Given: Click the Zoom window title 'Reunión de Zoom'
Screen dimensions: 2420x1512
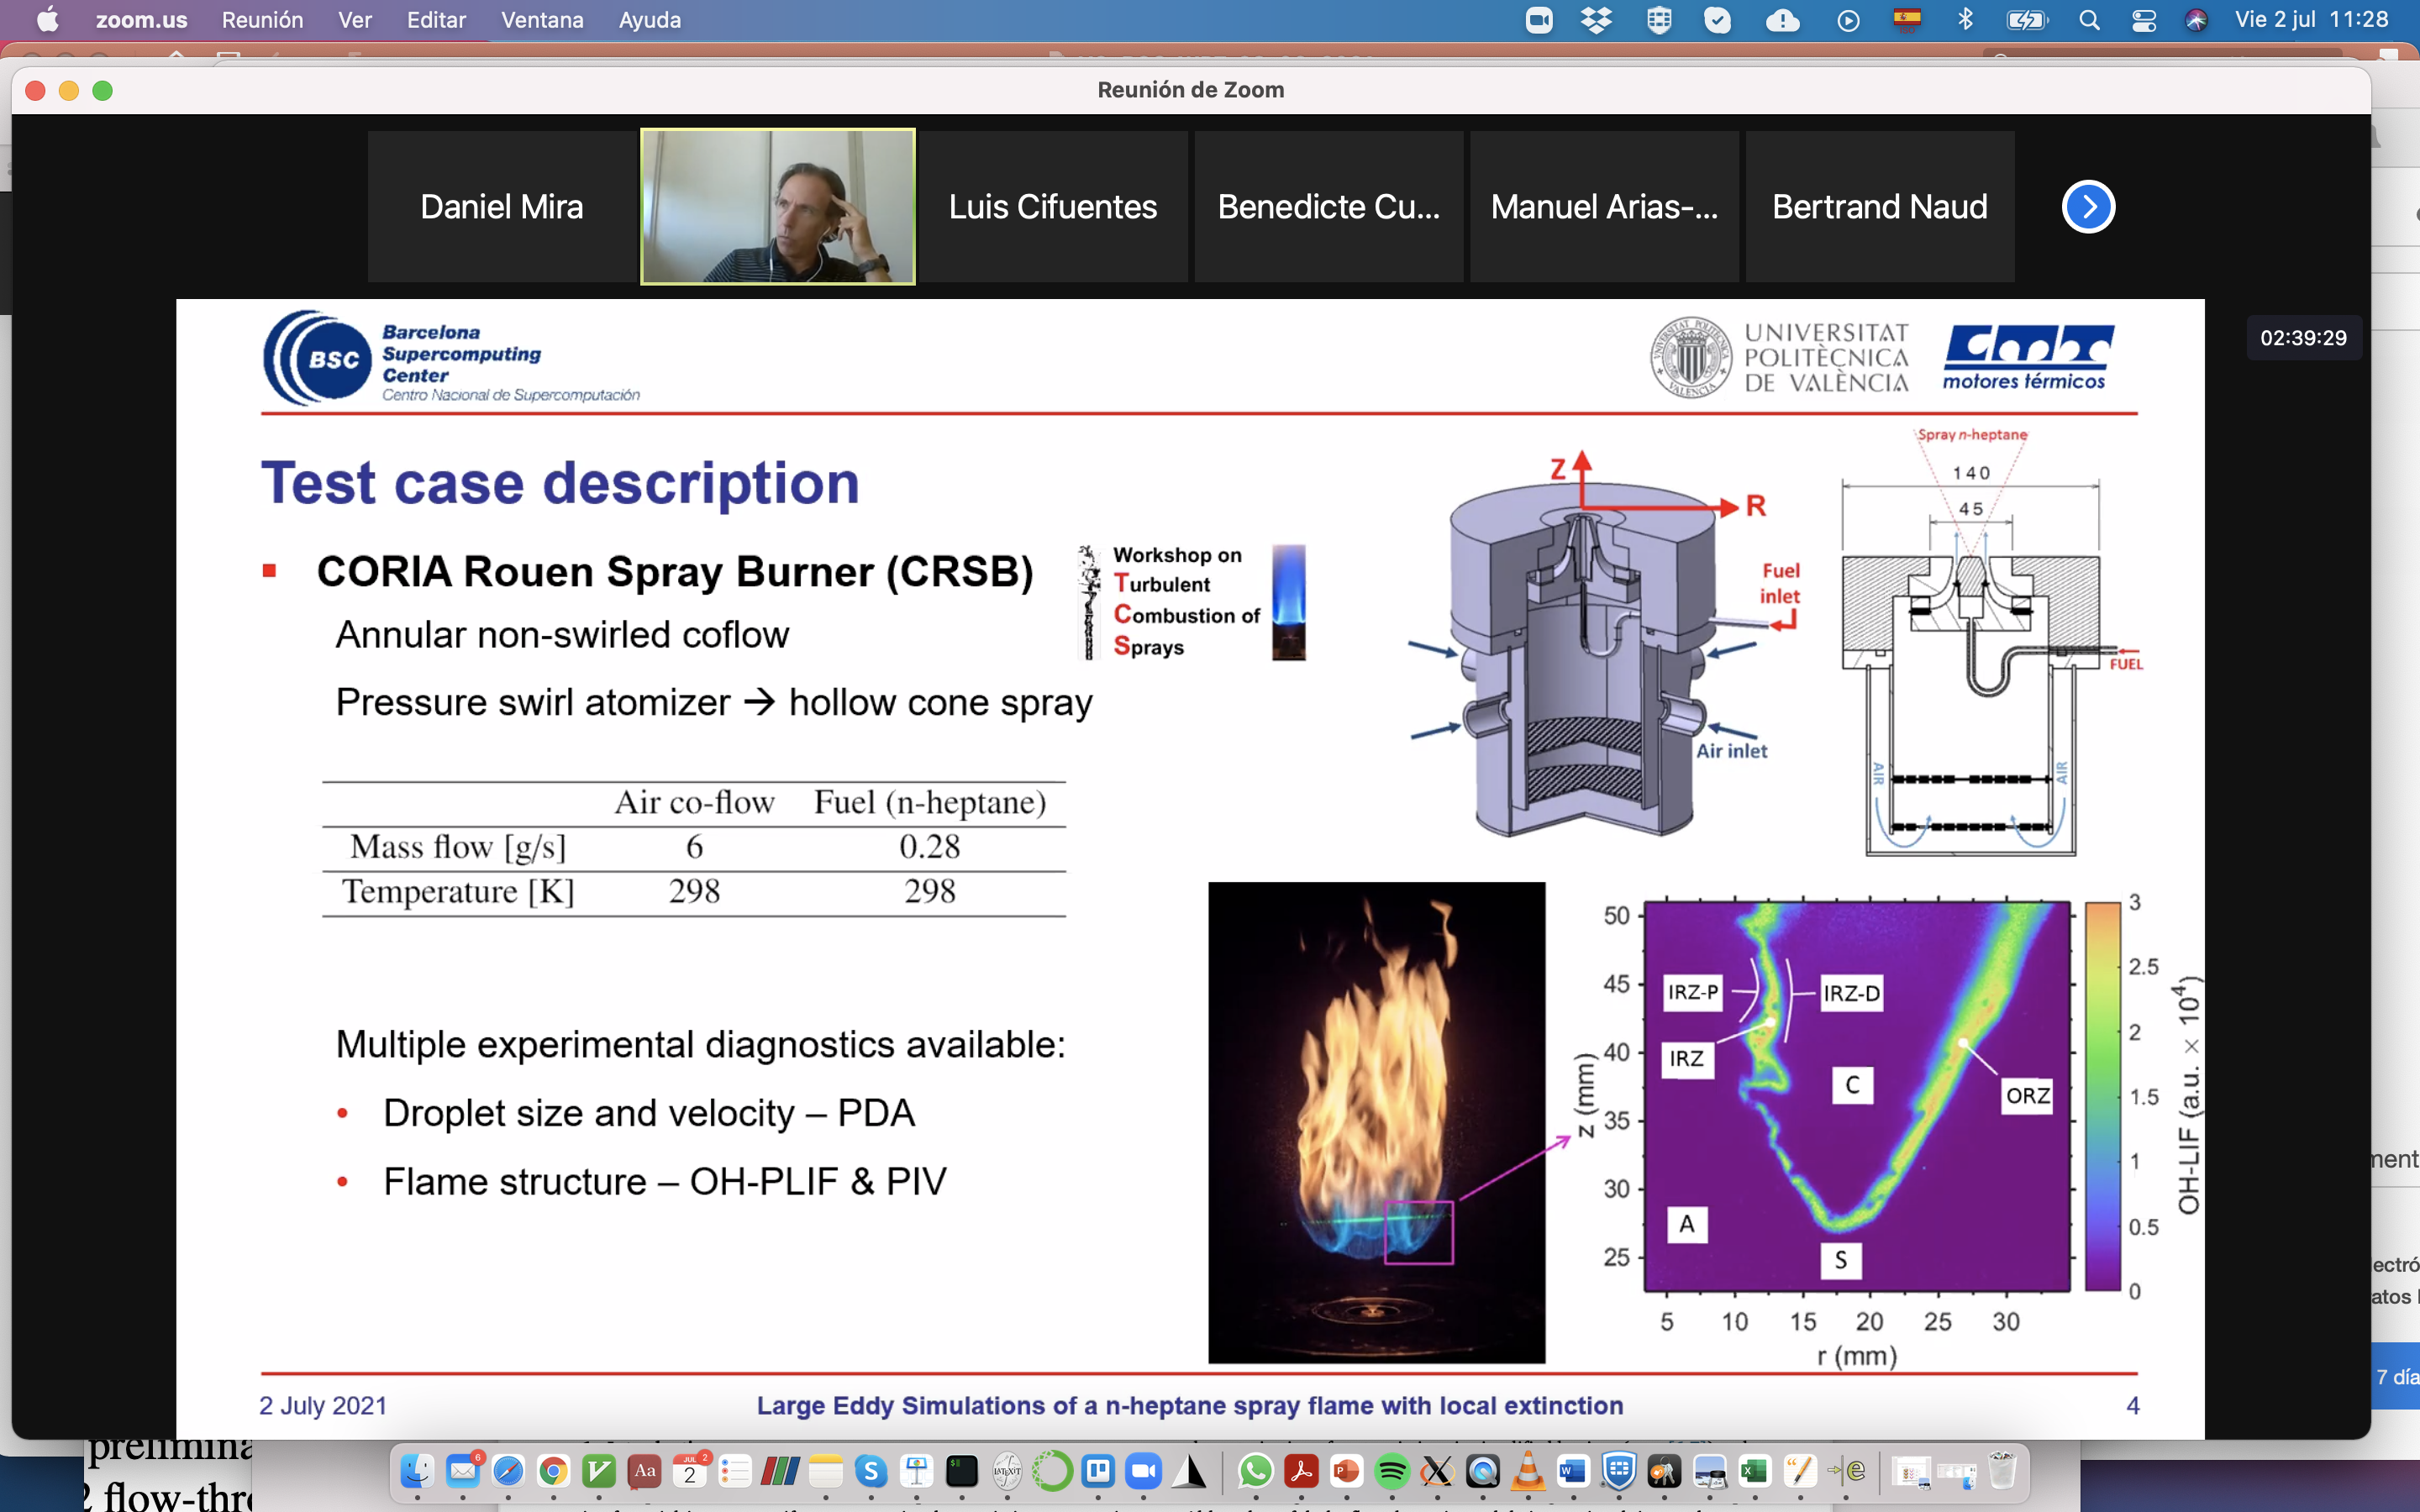Looking at the screenshot, I should click(1190, 90).
